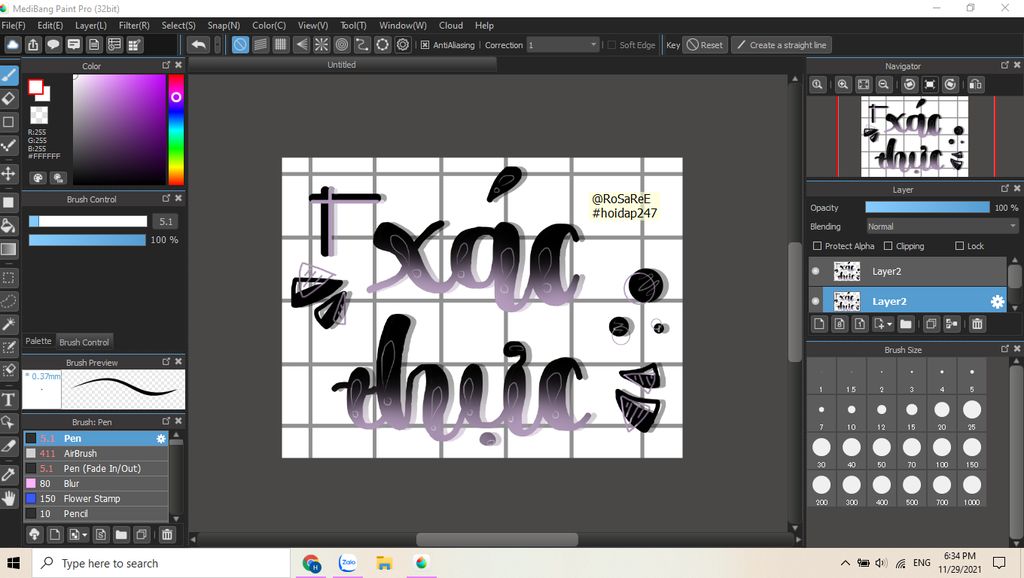Viewport: 1024px width, 578px height.
Task: Enable the curve snap guide
Action: click(362, 45)
